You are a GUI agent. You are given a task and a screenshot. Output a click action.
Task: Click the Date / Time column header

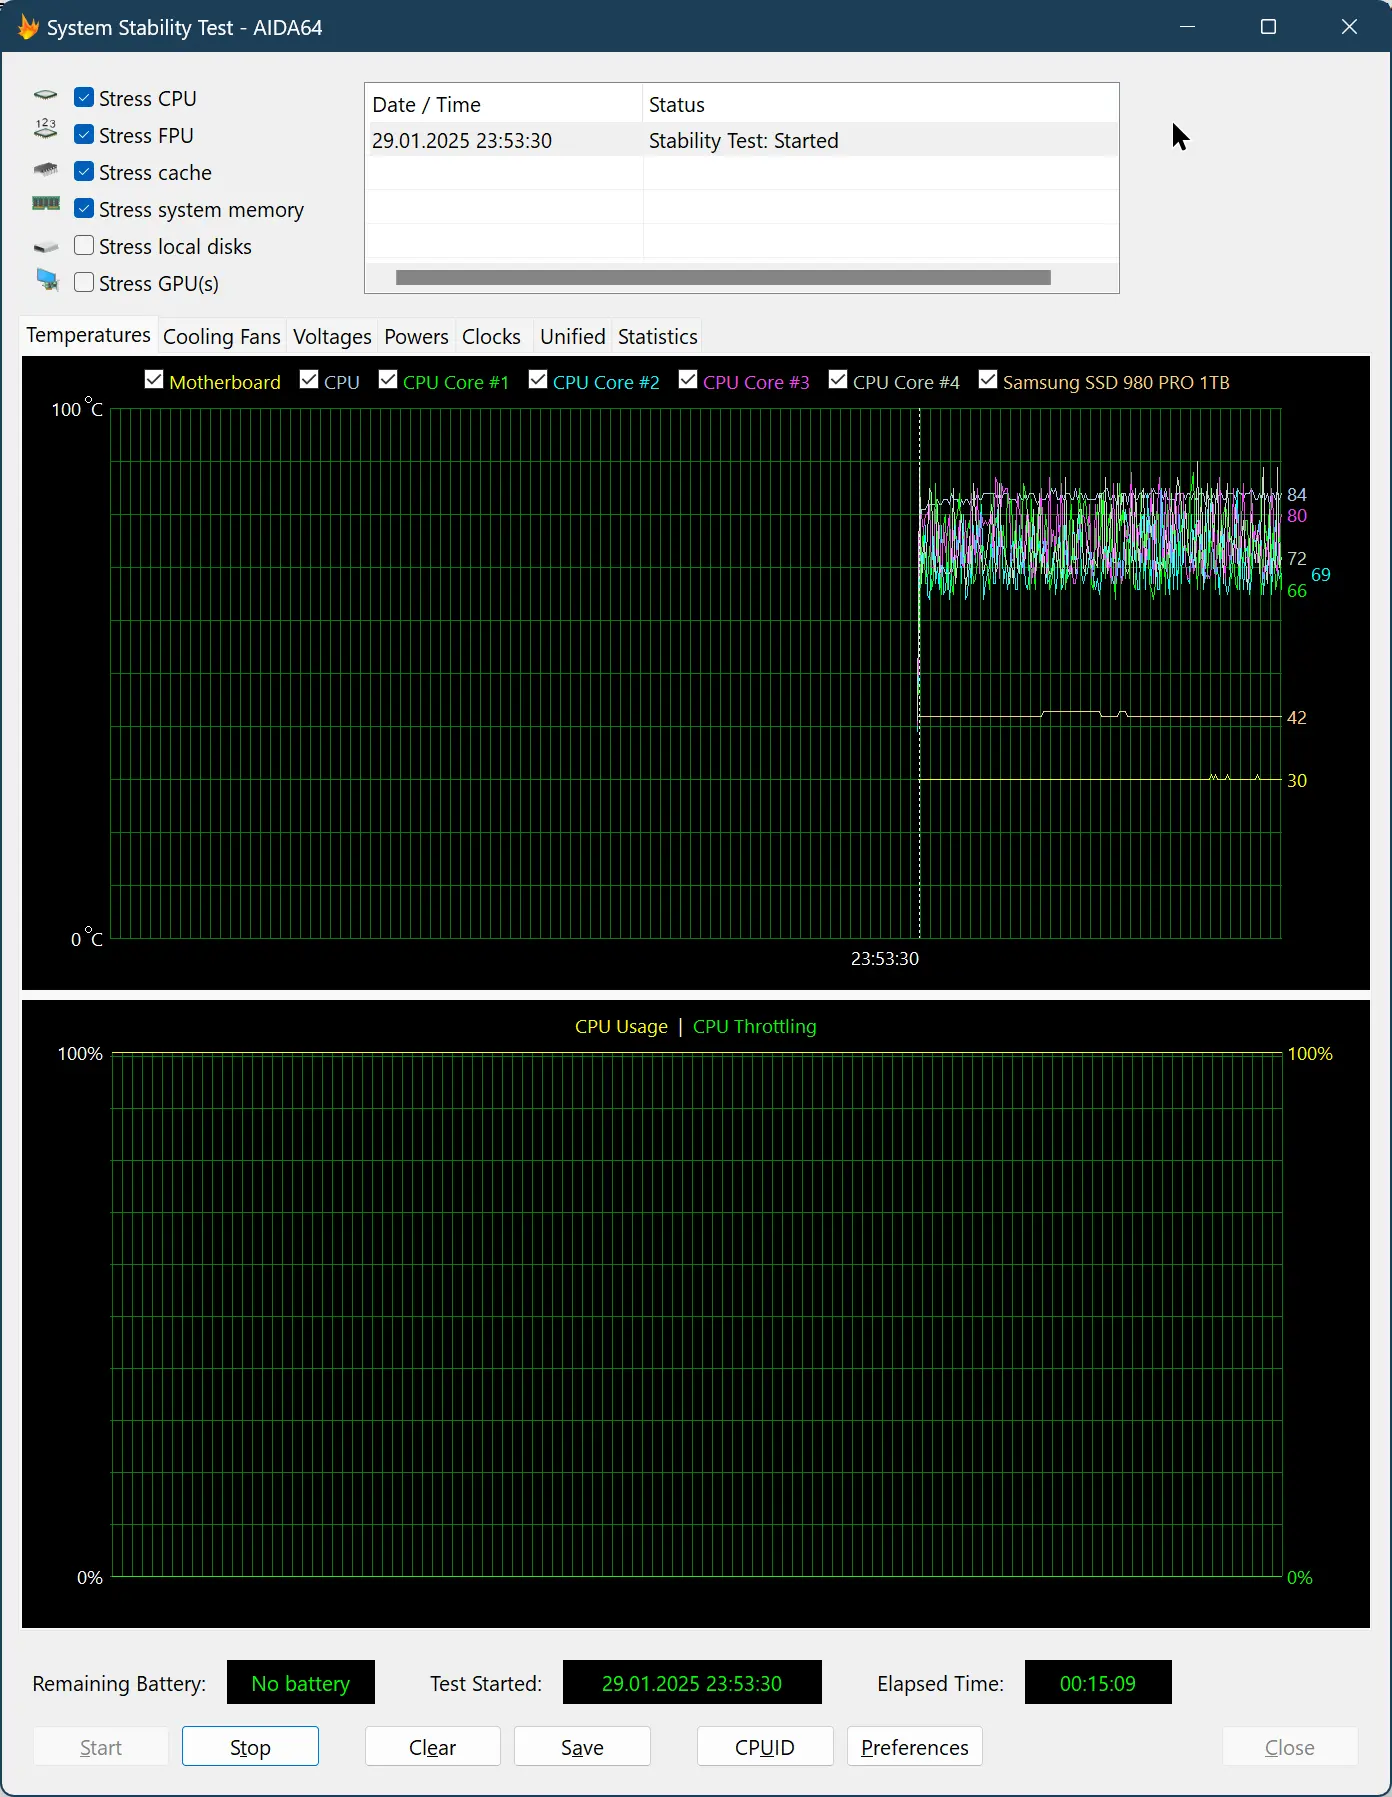(503, 104)
